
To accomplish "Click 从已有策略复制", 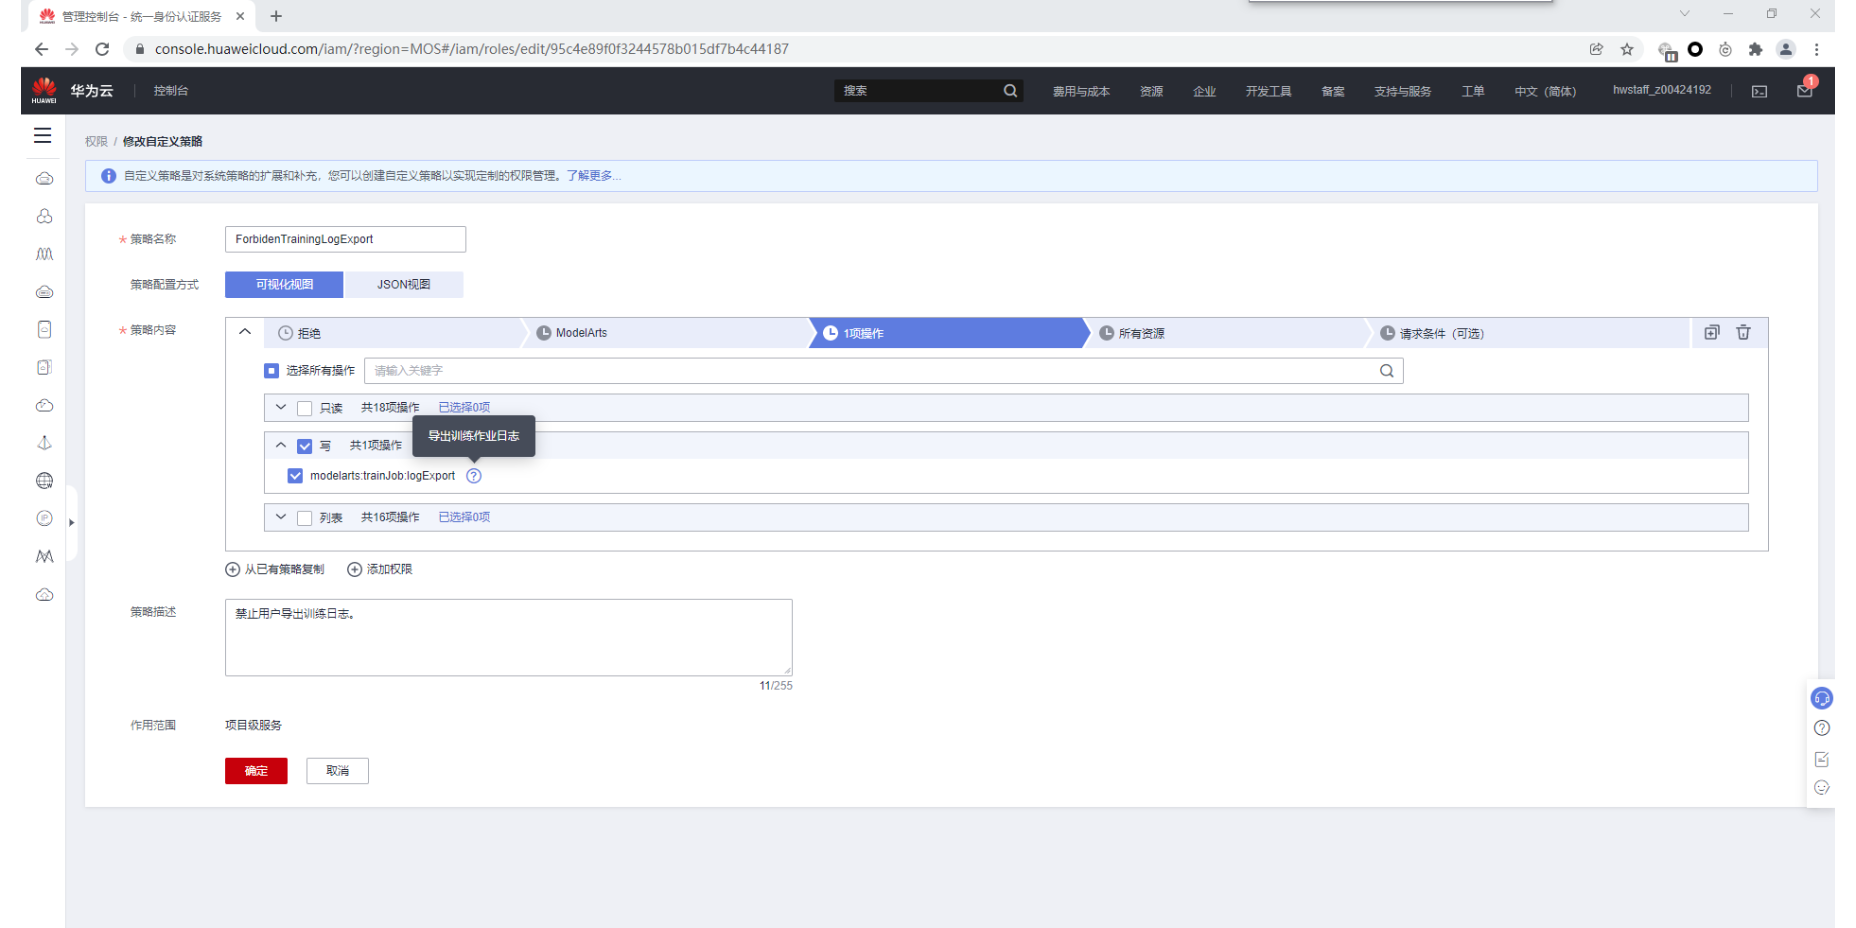I will pyautogui.click(x=275, y=569).
